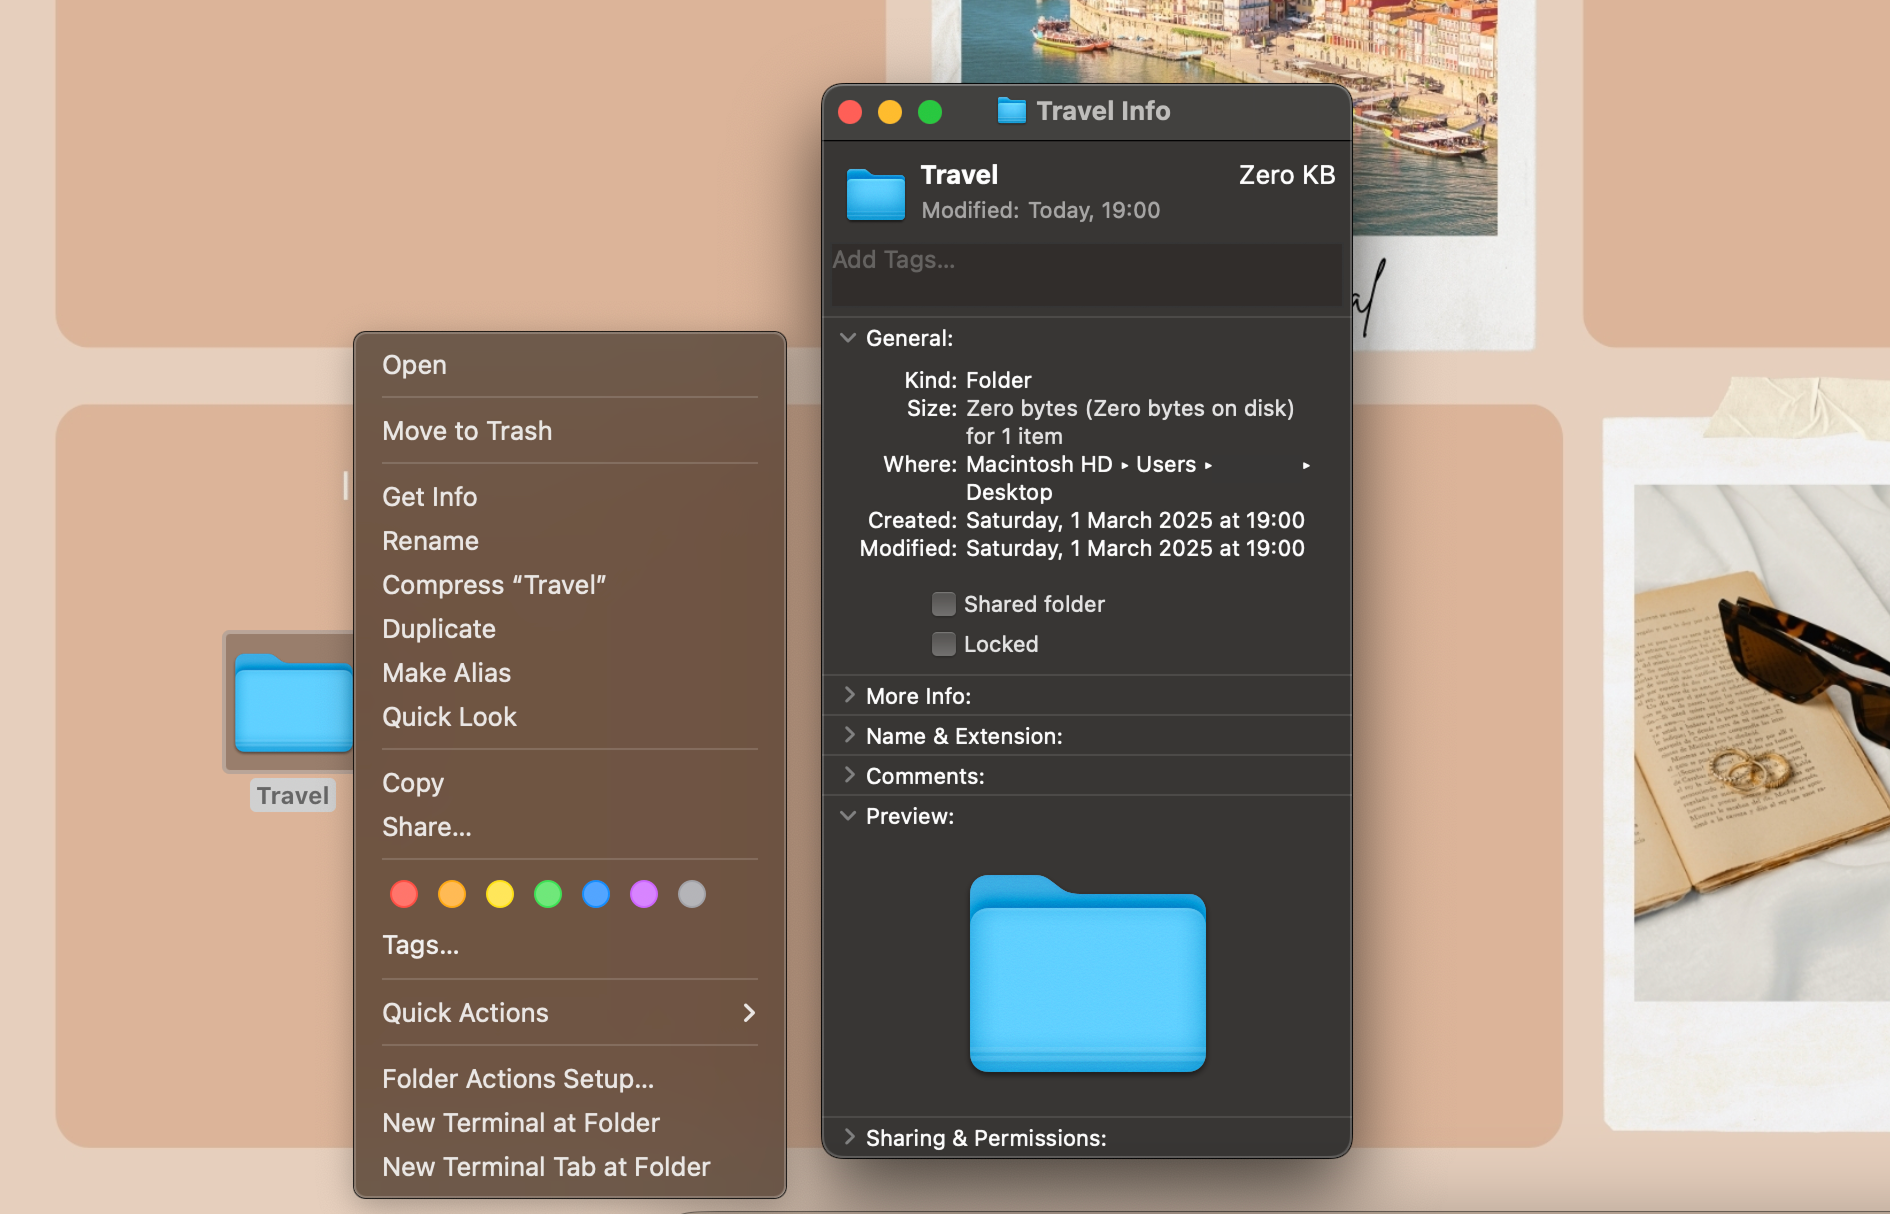The width and height of the screenshot is (1890, 1214).
Task: Choose Compress “Travel” menu item
Action: coord(494,585)
